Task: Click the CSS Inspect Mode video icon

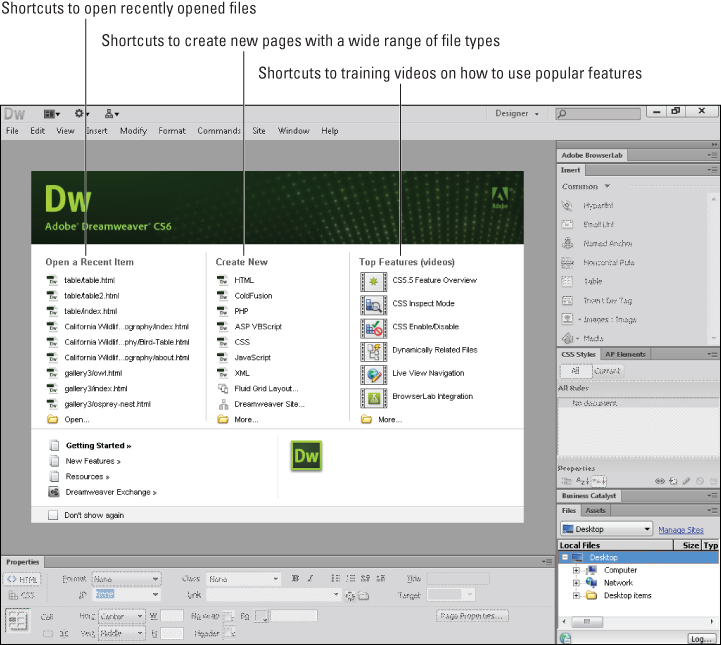Action: tap(372, 303)
